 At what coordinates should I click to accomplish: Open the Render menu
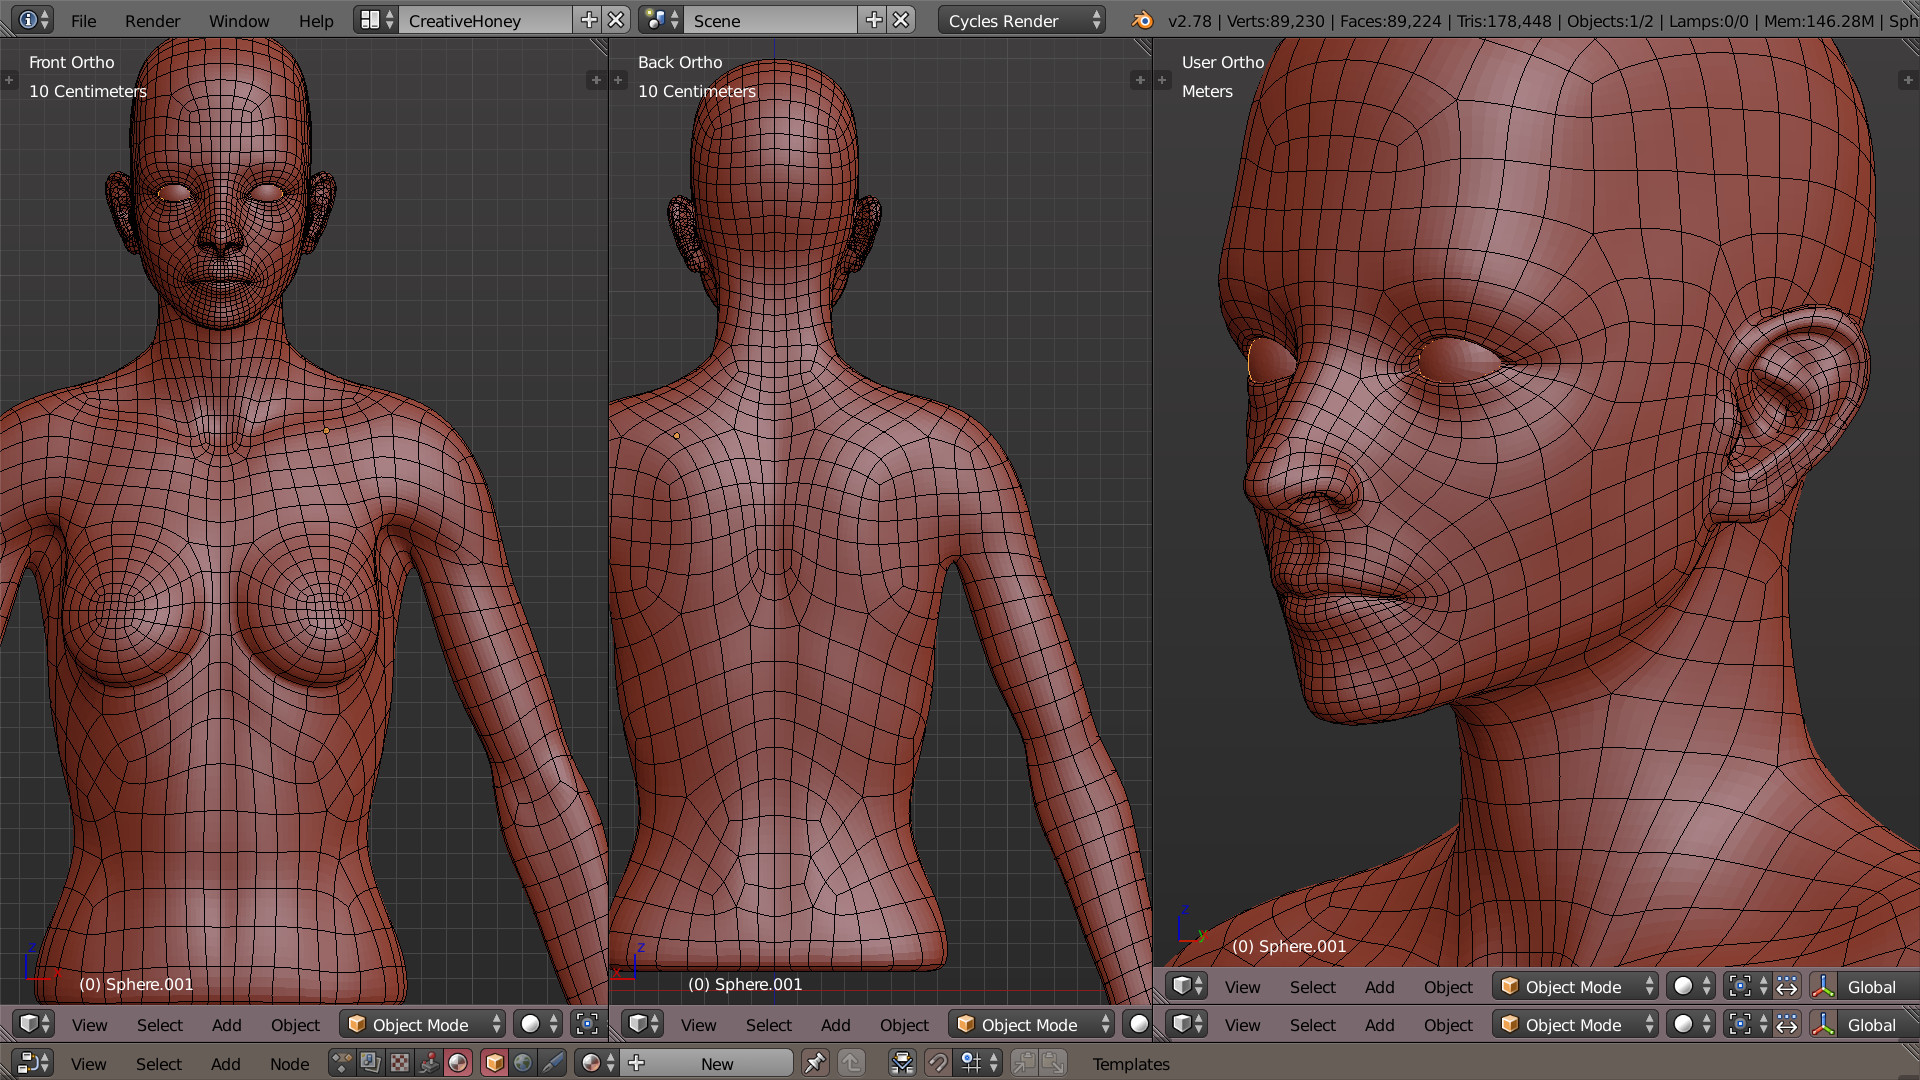click(152, 21)
